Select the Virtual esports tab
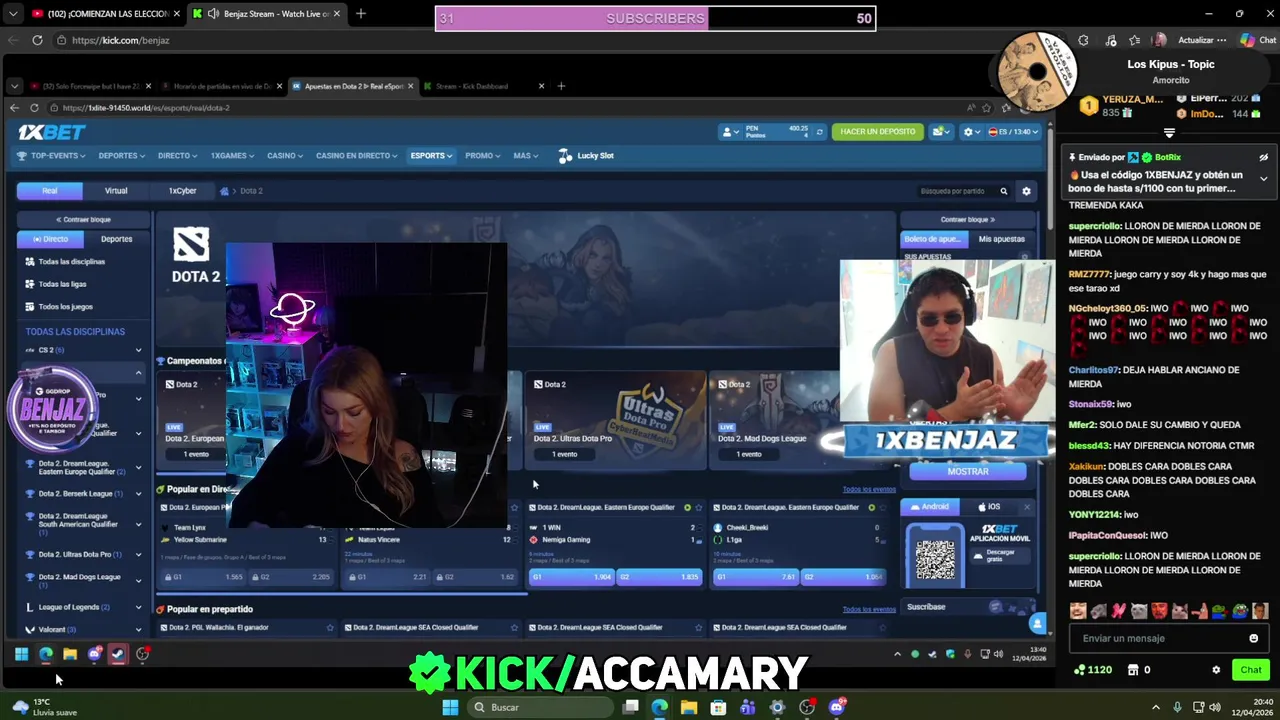Image resolution: width=1280 pixels, height=720 pixels. pos(116,191)
